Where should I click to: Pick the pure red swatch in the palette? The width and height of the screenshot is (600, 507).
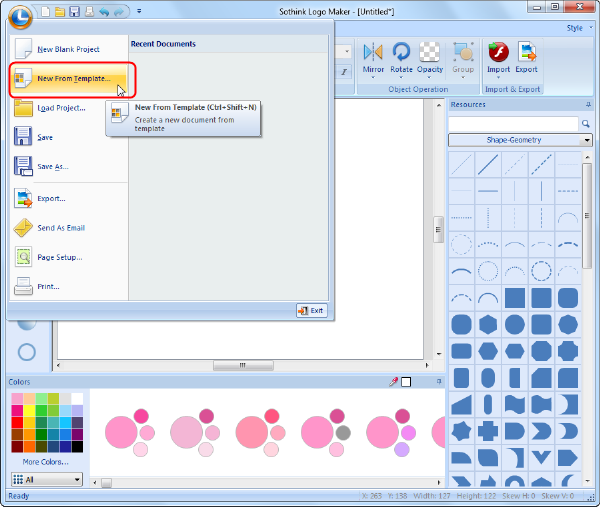pyautogui.click(x=17, y=422)
